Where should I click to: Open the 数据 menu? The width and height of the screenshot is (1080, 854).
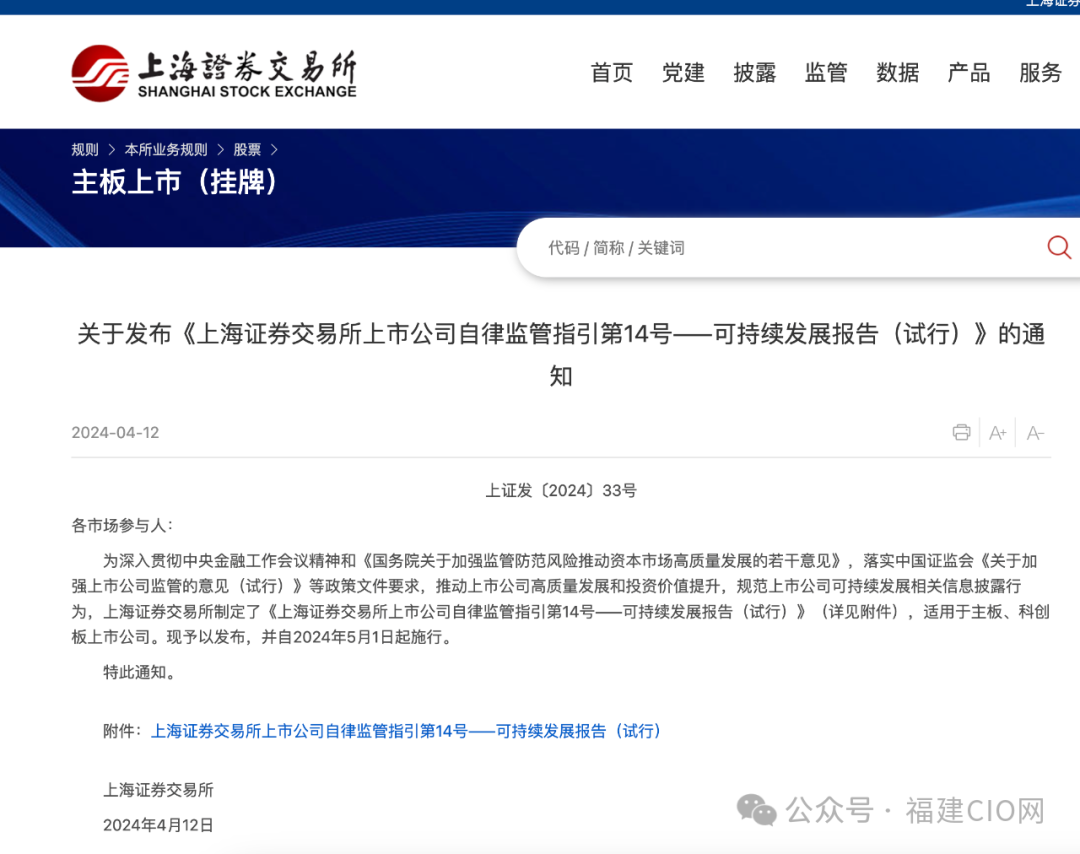click(x=897, y=73)
